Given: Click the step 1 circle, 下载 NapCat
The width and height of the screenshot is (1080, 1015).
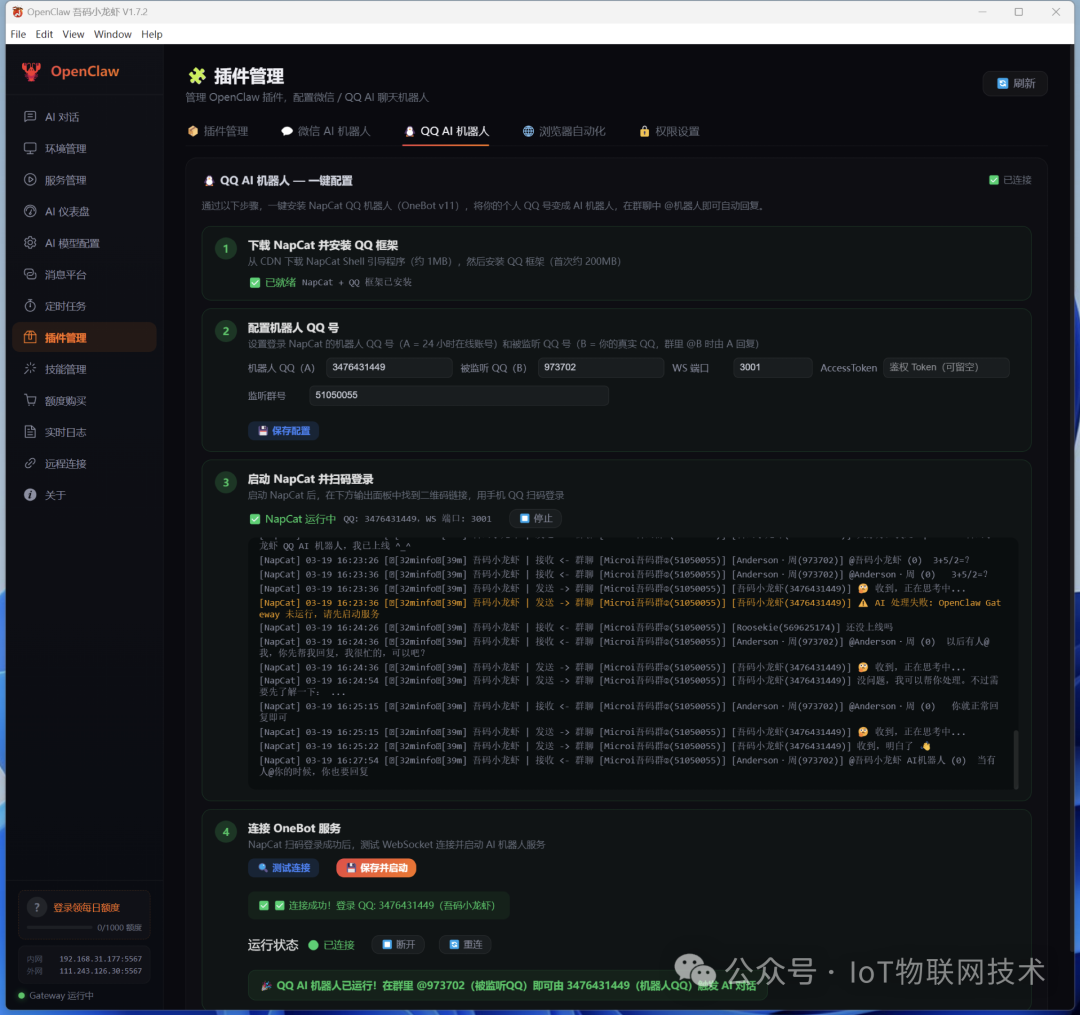Looking at the screenshot, I should [225, 249].
